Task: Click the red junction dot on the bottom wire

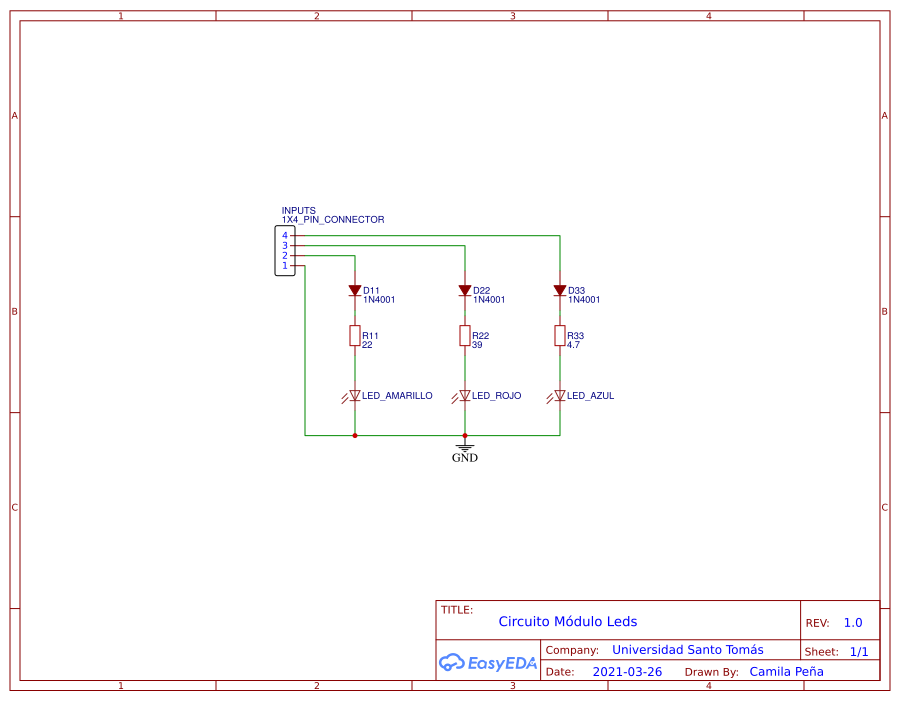Action: click(x=355, y=435)
